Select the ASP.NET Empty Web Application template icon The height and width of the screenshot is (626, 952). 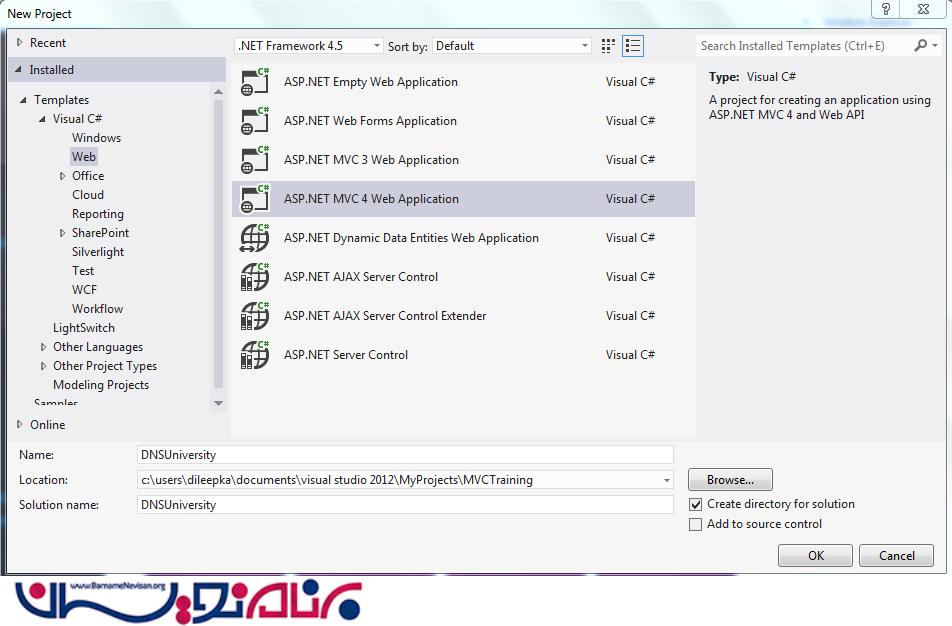tap(255, 83)
